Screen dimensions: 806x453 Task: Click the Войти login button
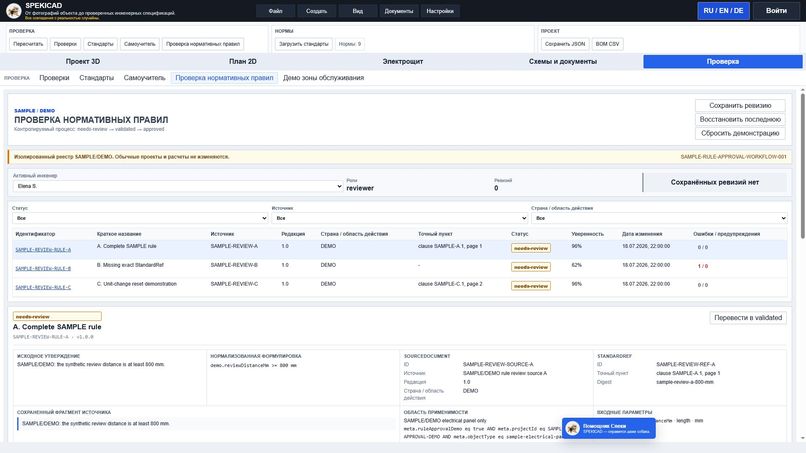(x=776, y=11)
